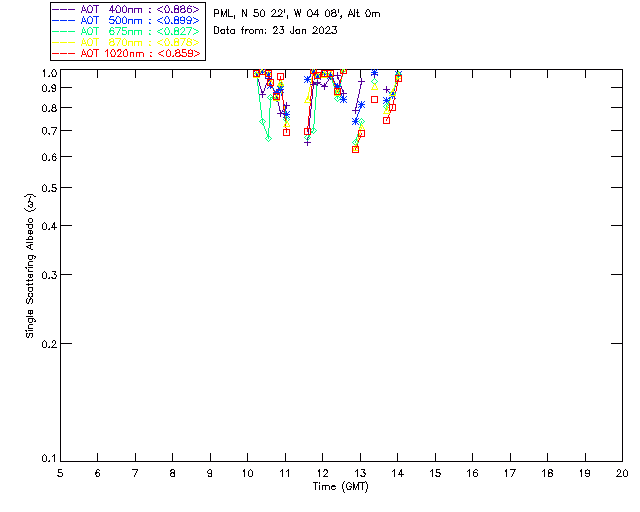This screenshot has height=512, width=640.
Task: Click the y-axis tick label 0.2
Action: click(48, 344)
